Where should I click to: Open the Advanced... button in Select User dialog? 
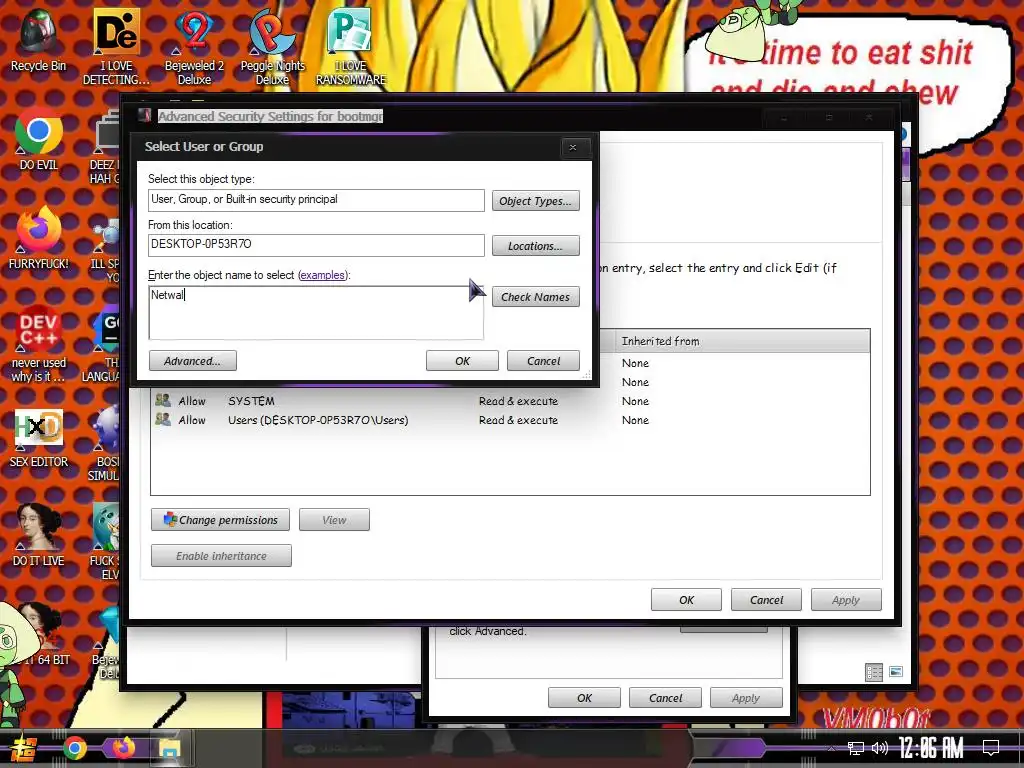193,361
